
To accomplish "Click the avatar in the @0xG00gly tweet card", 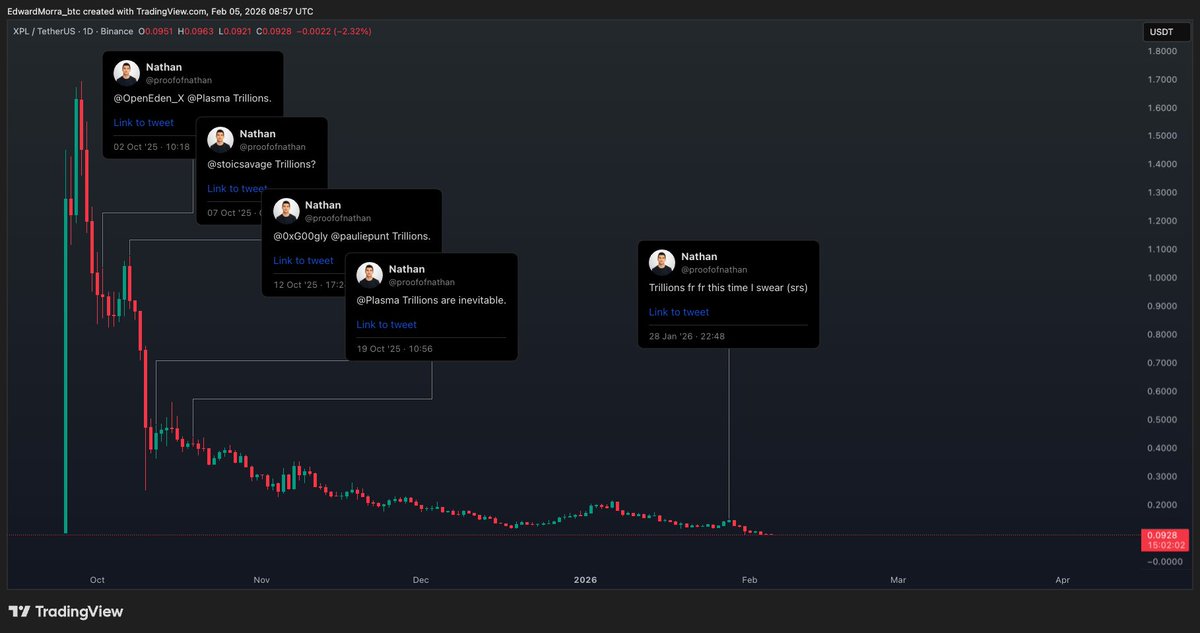I will click(x=287, y=209).
